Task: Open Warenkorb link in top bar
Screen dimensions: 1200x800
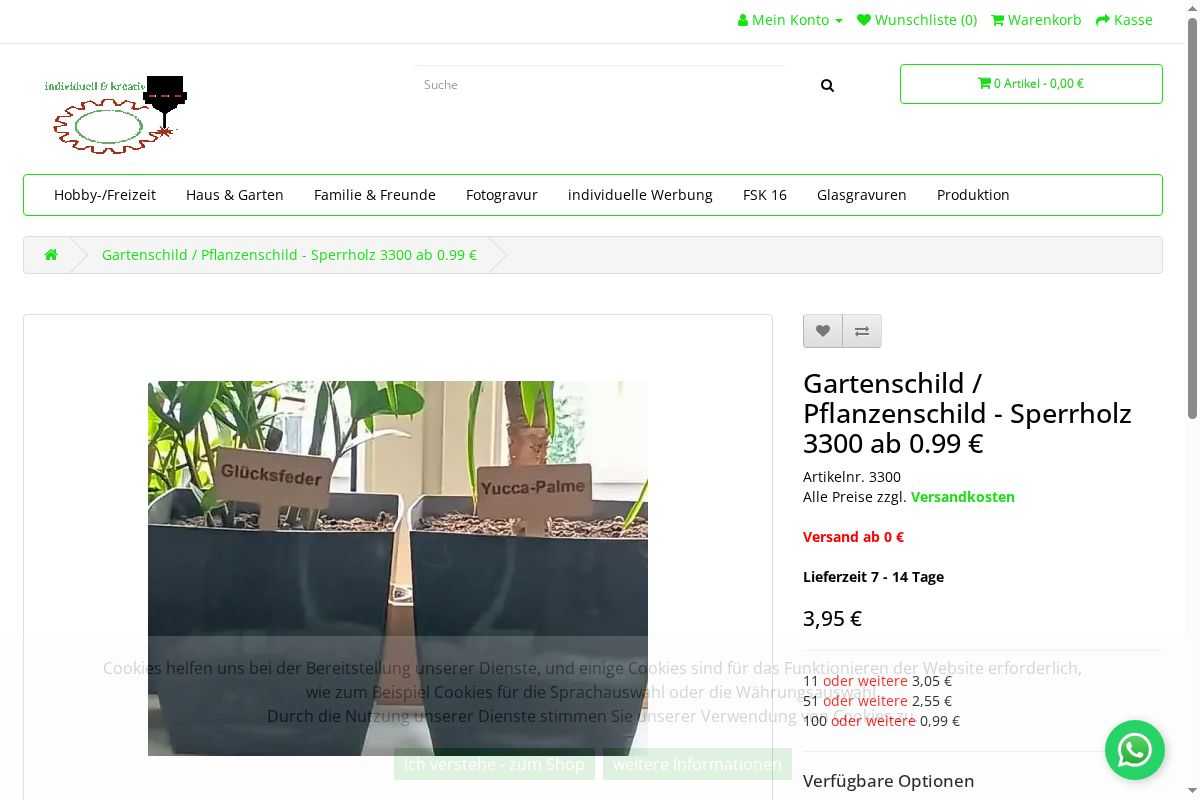Action: tap(1036, 20)
